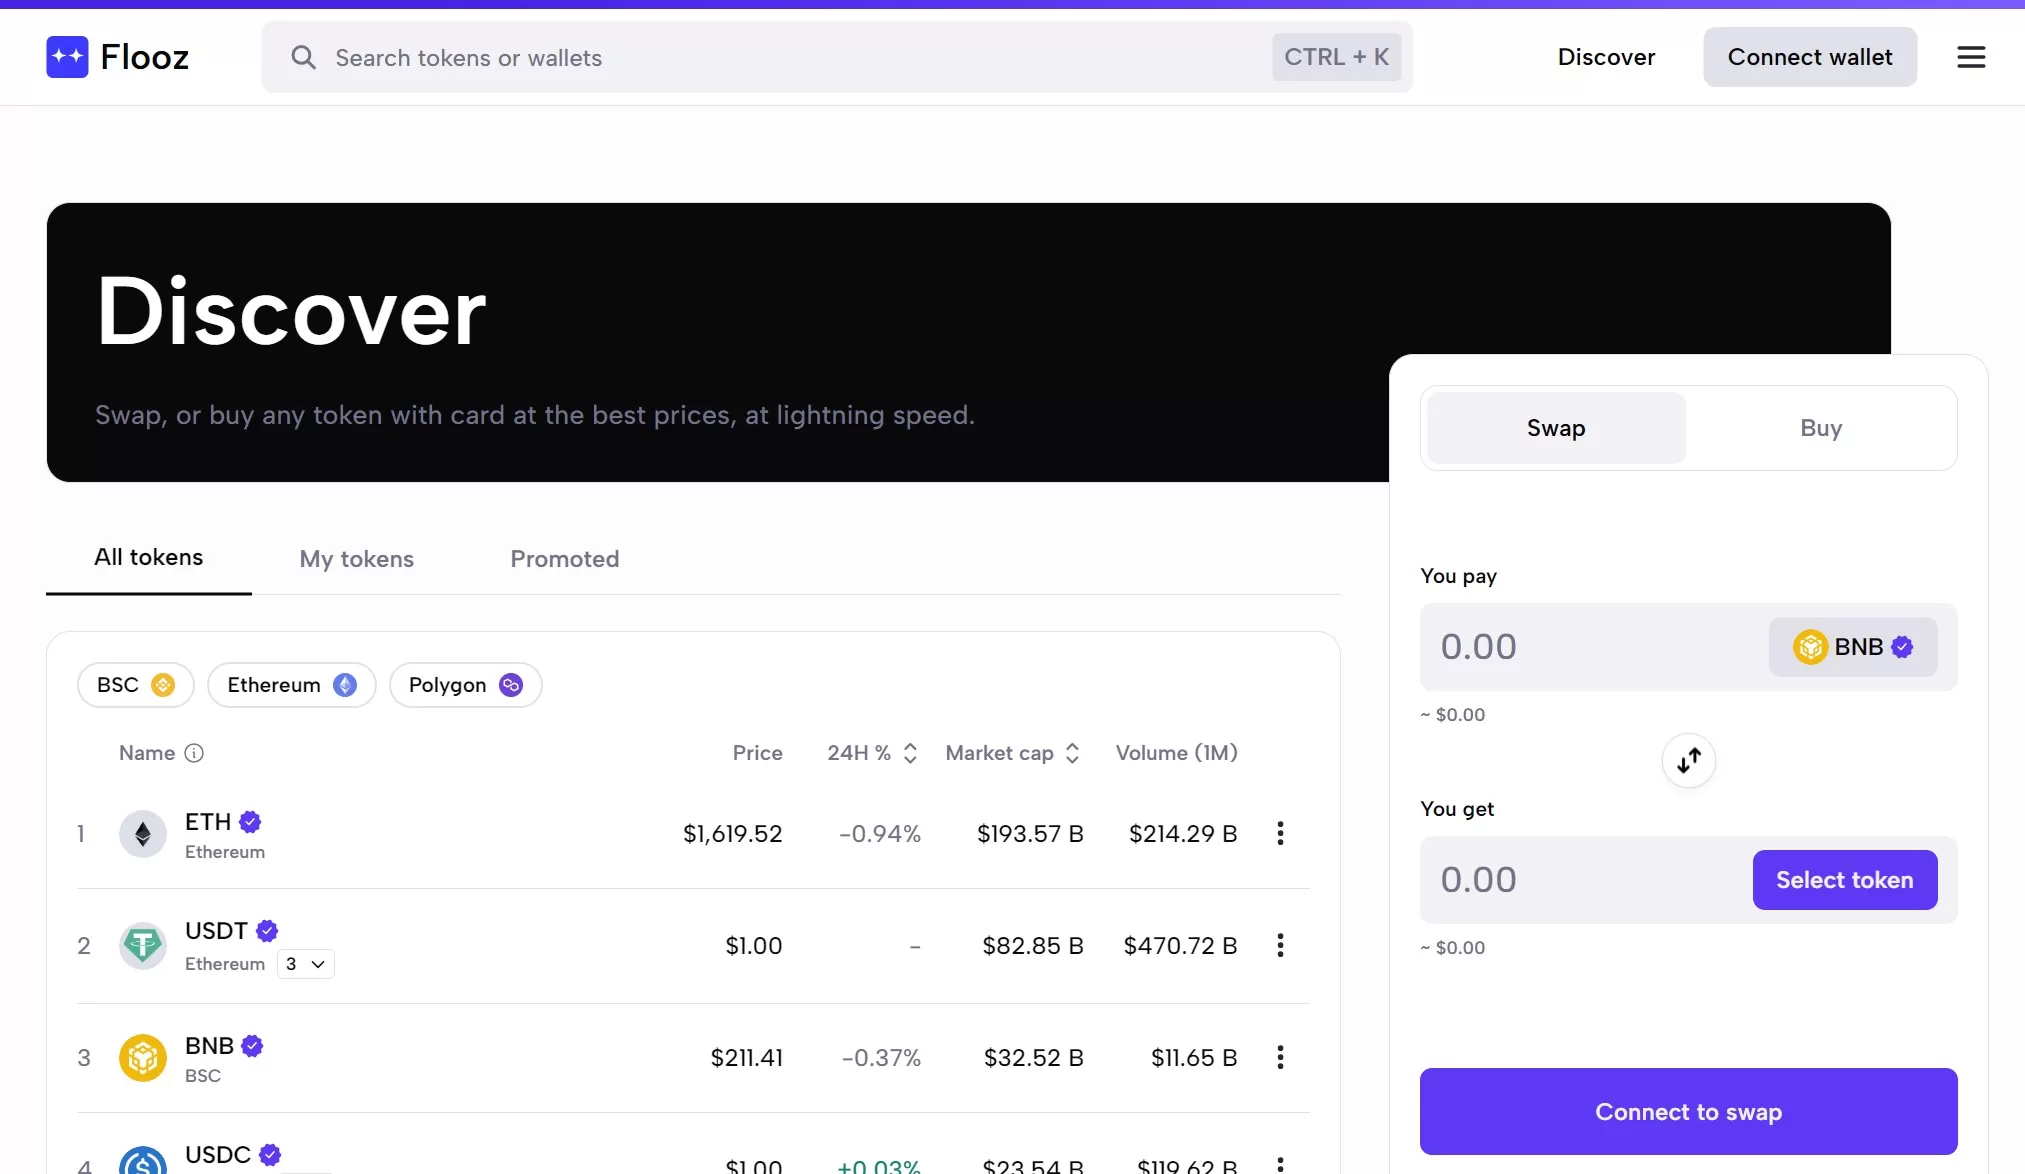Click the verified badge next to USDT
Image resolution: width=2025 pixels, height=1174 pixels.
(267, 931)
